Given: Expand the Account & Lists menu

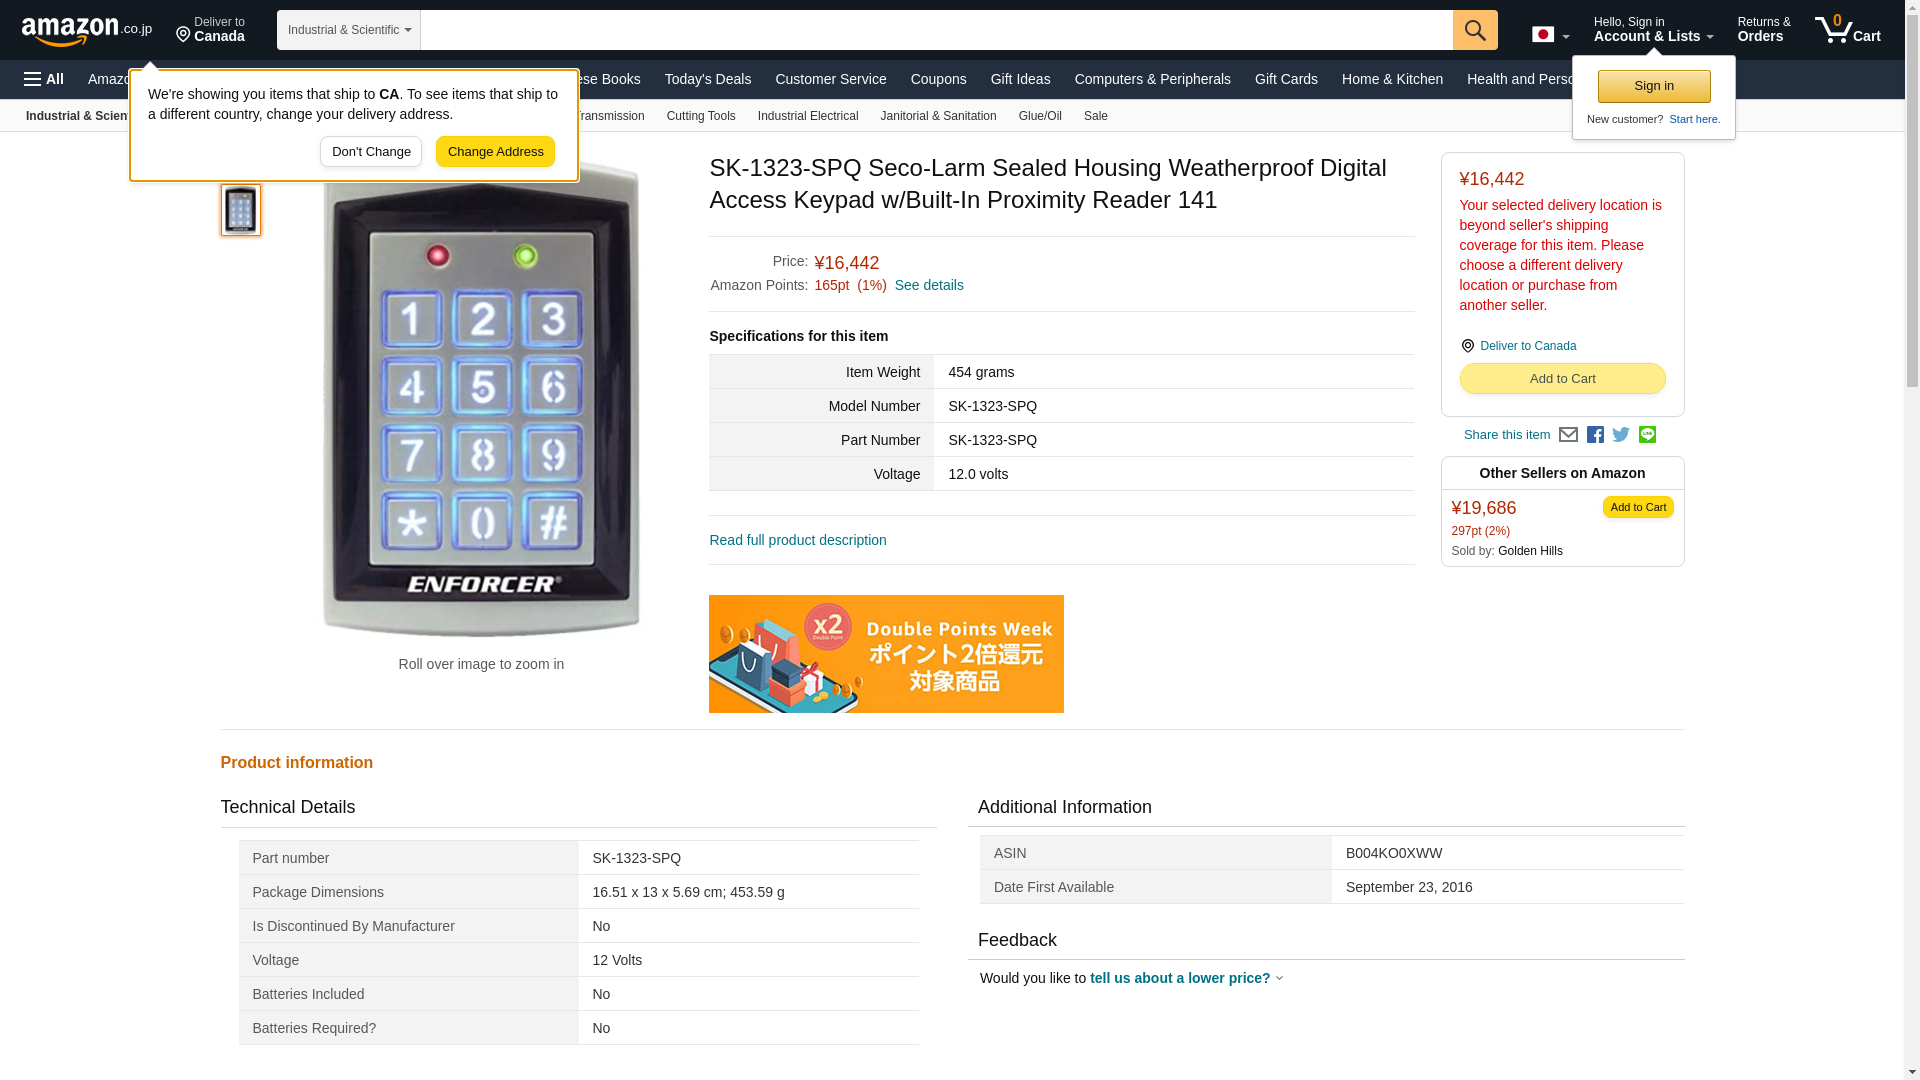Looking at the screenshot, I should point(1653,30).
